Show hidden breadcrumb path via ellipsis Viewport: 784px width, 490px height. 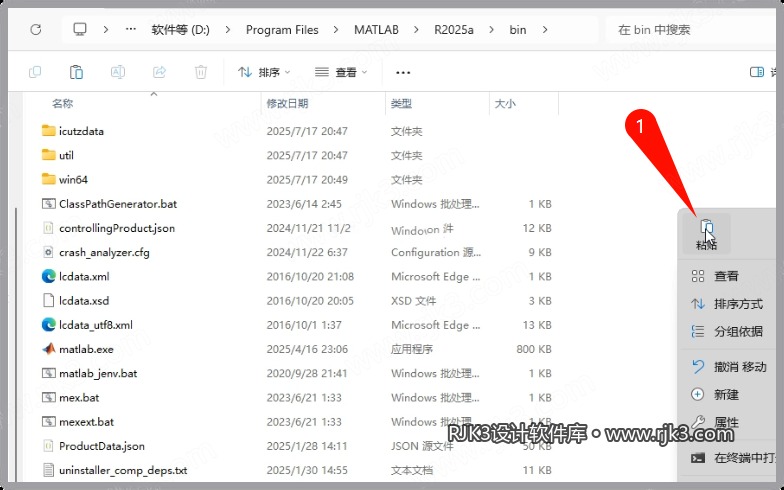click(x=131, y=29)
